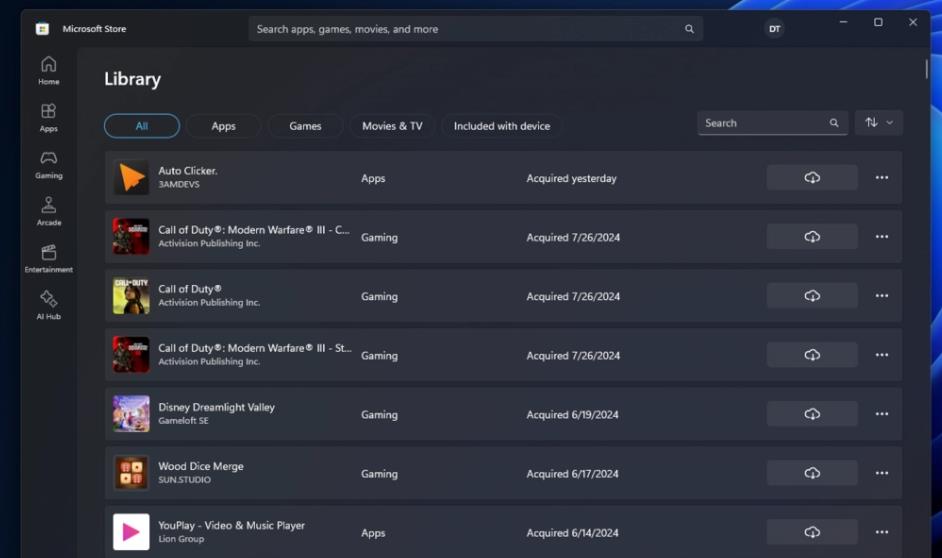Open the DT profile account button

[774, 29]
